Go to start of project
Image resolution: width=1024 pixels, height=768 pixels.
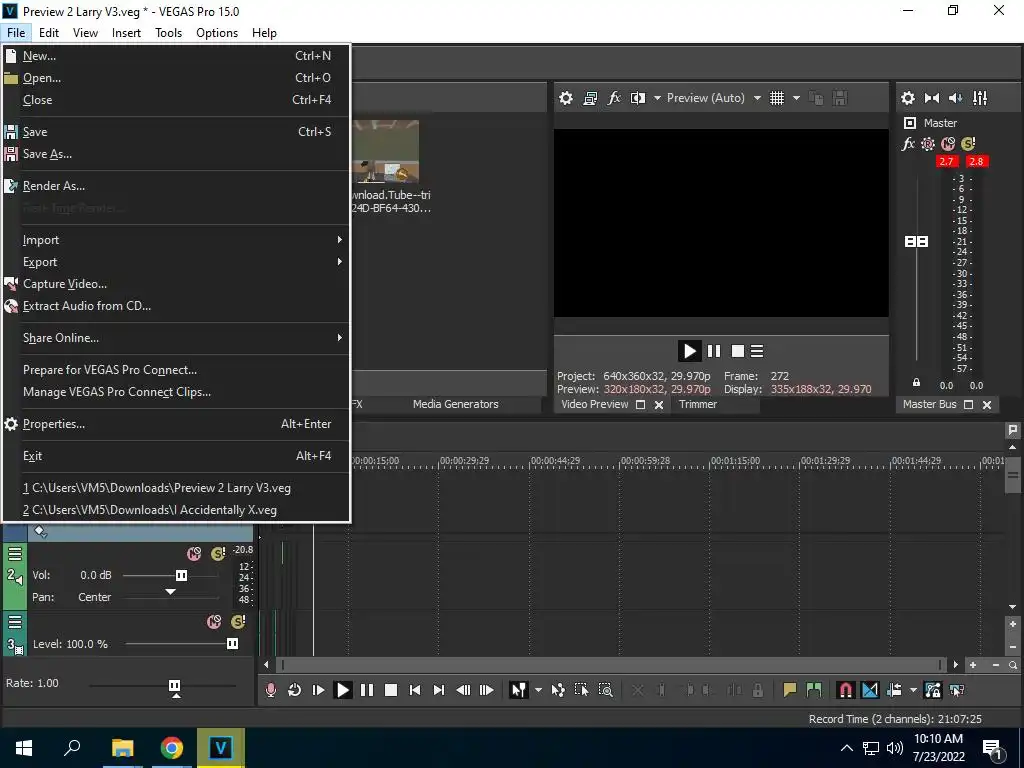pyautogui.click(x=415, y=690)
